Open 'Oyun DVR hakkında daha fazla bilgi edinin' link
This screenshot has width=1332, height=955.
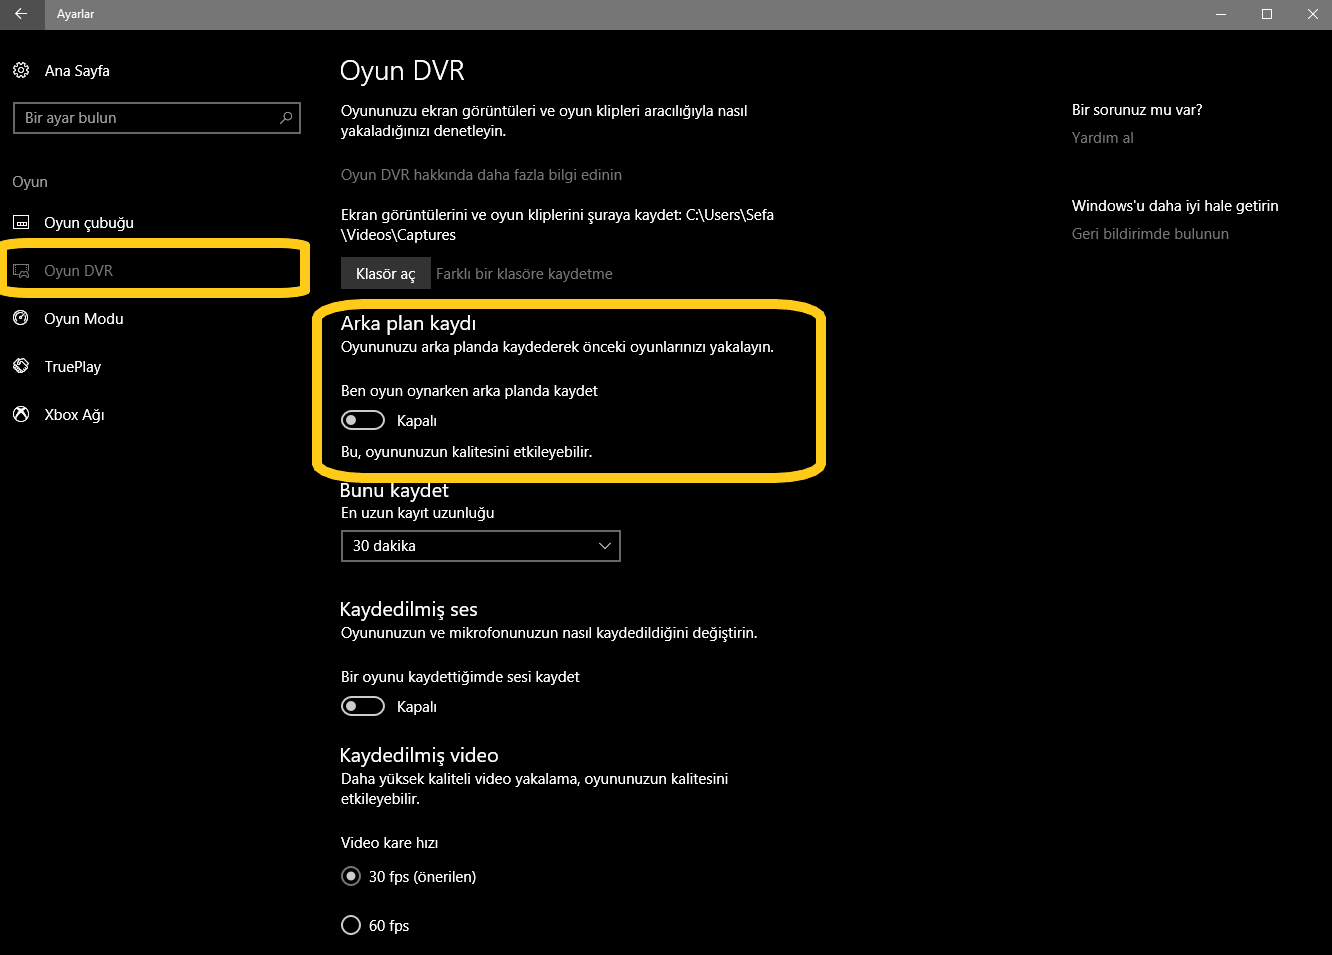click(x=481, y=175)
